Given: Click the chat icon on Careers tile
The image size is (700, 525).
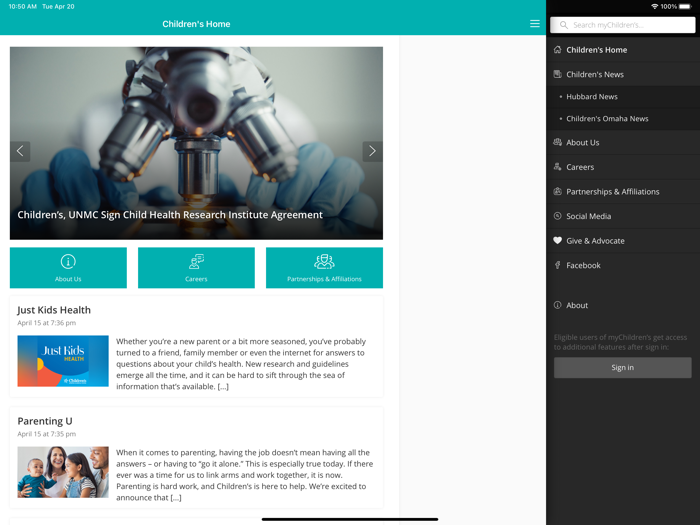Looking at the screenshot, I should coord(196,262).
